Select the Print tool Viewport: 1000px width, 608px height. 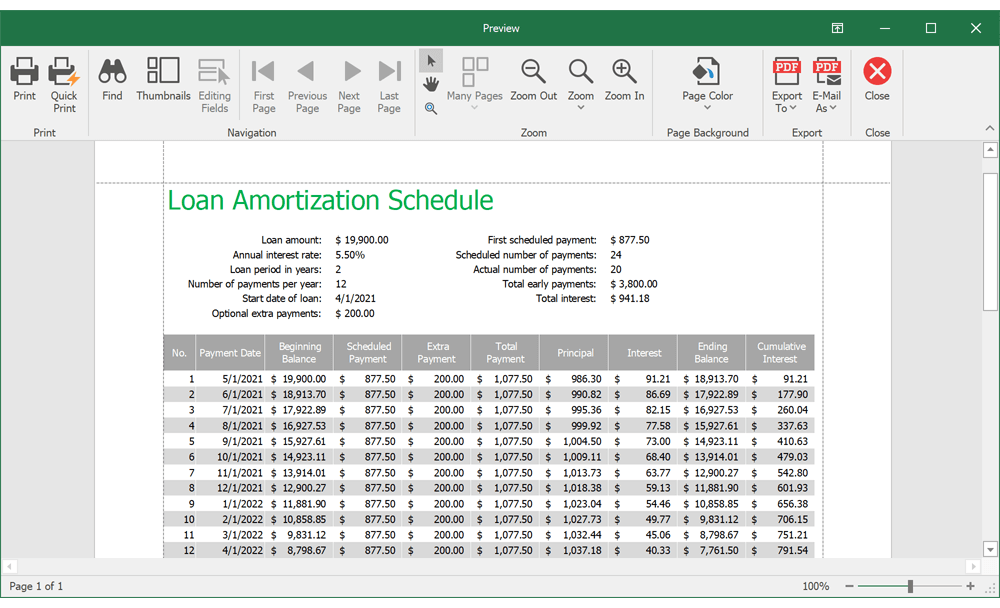tap(24, 78)
